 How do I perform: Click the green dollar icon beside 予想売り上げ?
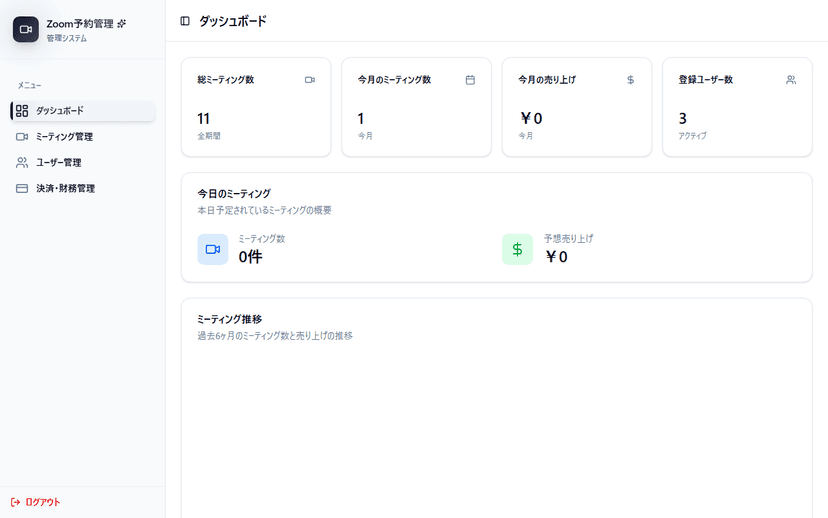click(518, 249)
